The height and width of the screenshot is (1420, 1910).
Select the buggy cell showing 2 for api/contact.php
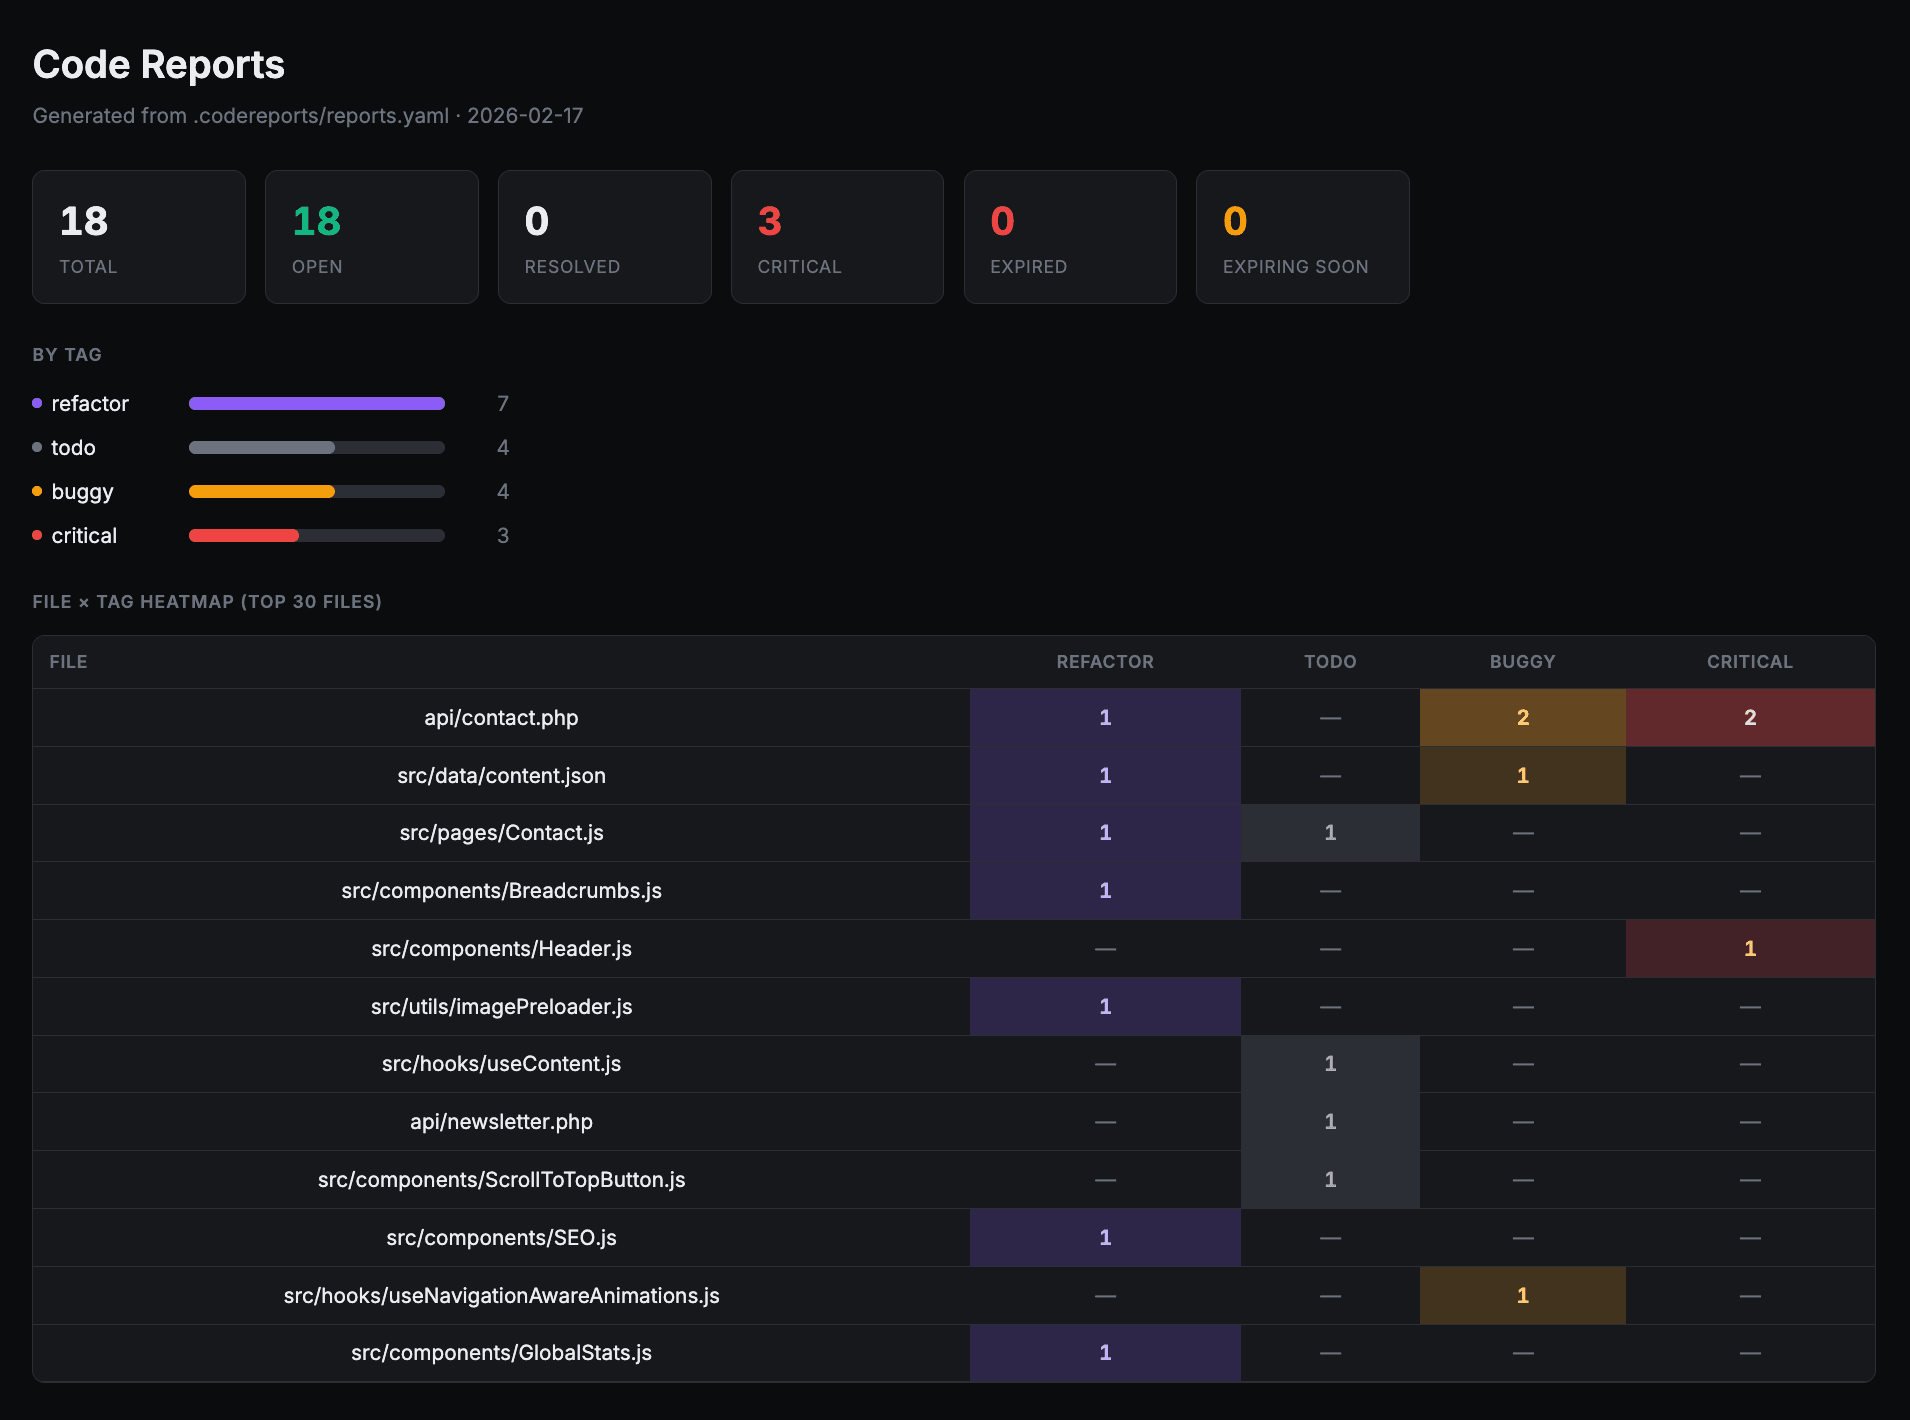(1521, 717)
